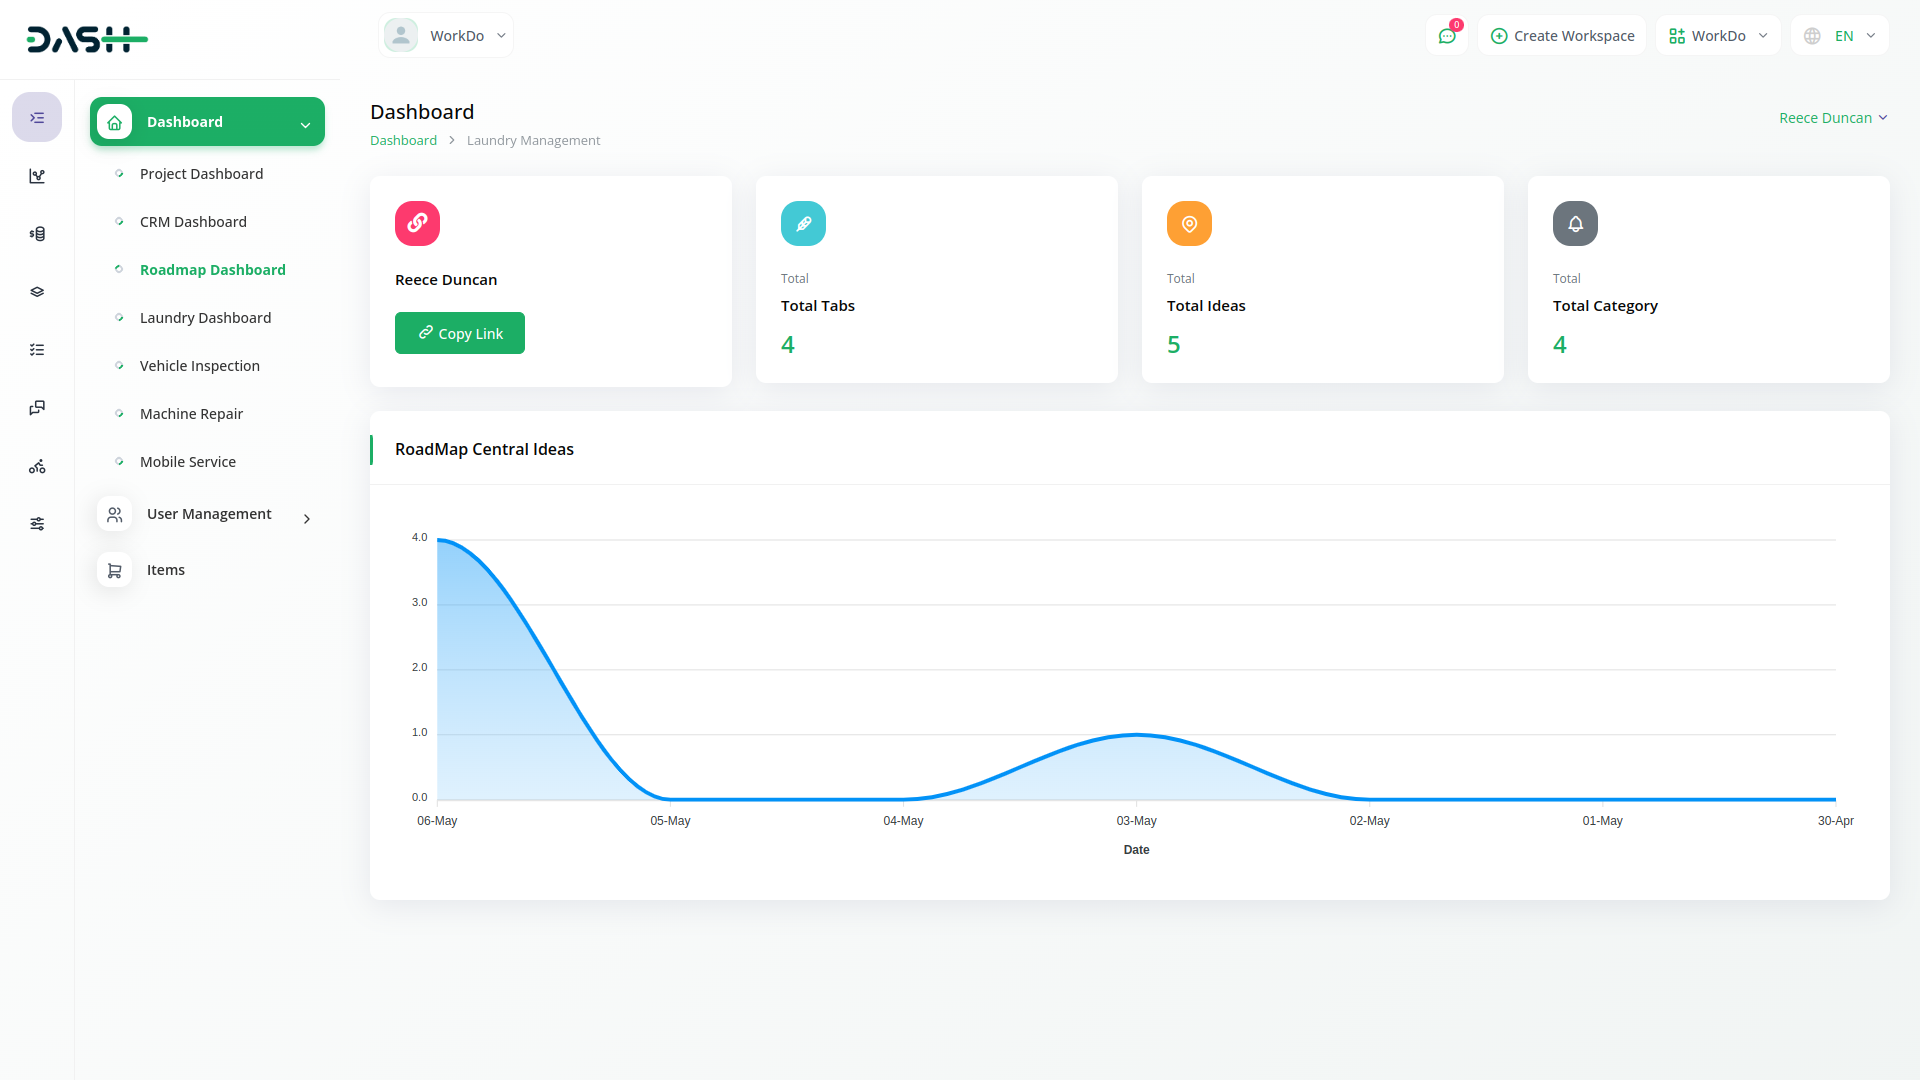Open the Laundry Dashboard menu item

click(x=205, y=318)
